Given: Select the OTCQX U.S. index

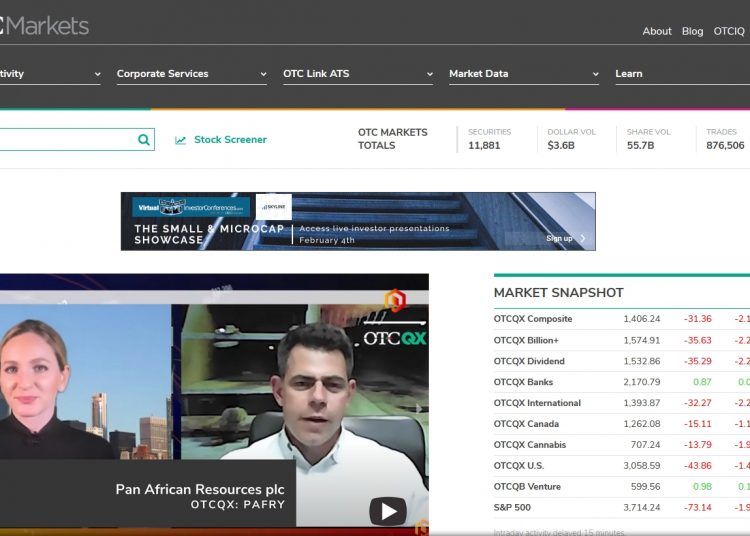Looking at the screenshot, I should click(x=518, y=465).
